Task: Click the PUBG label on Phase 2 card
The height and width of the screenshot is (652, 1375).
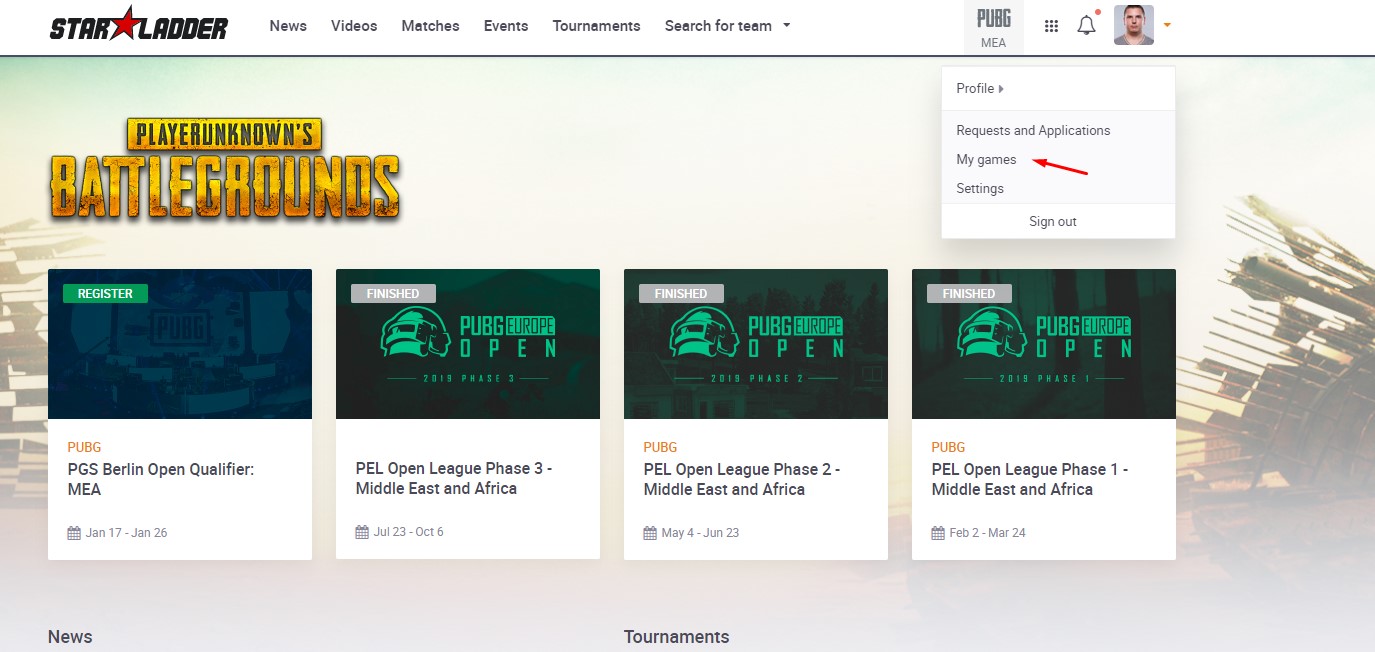Action: pos(661,447)
